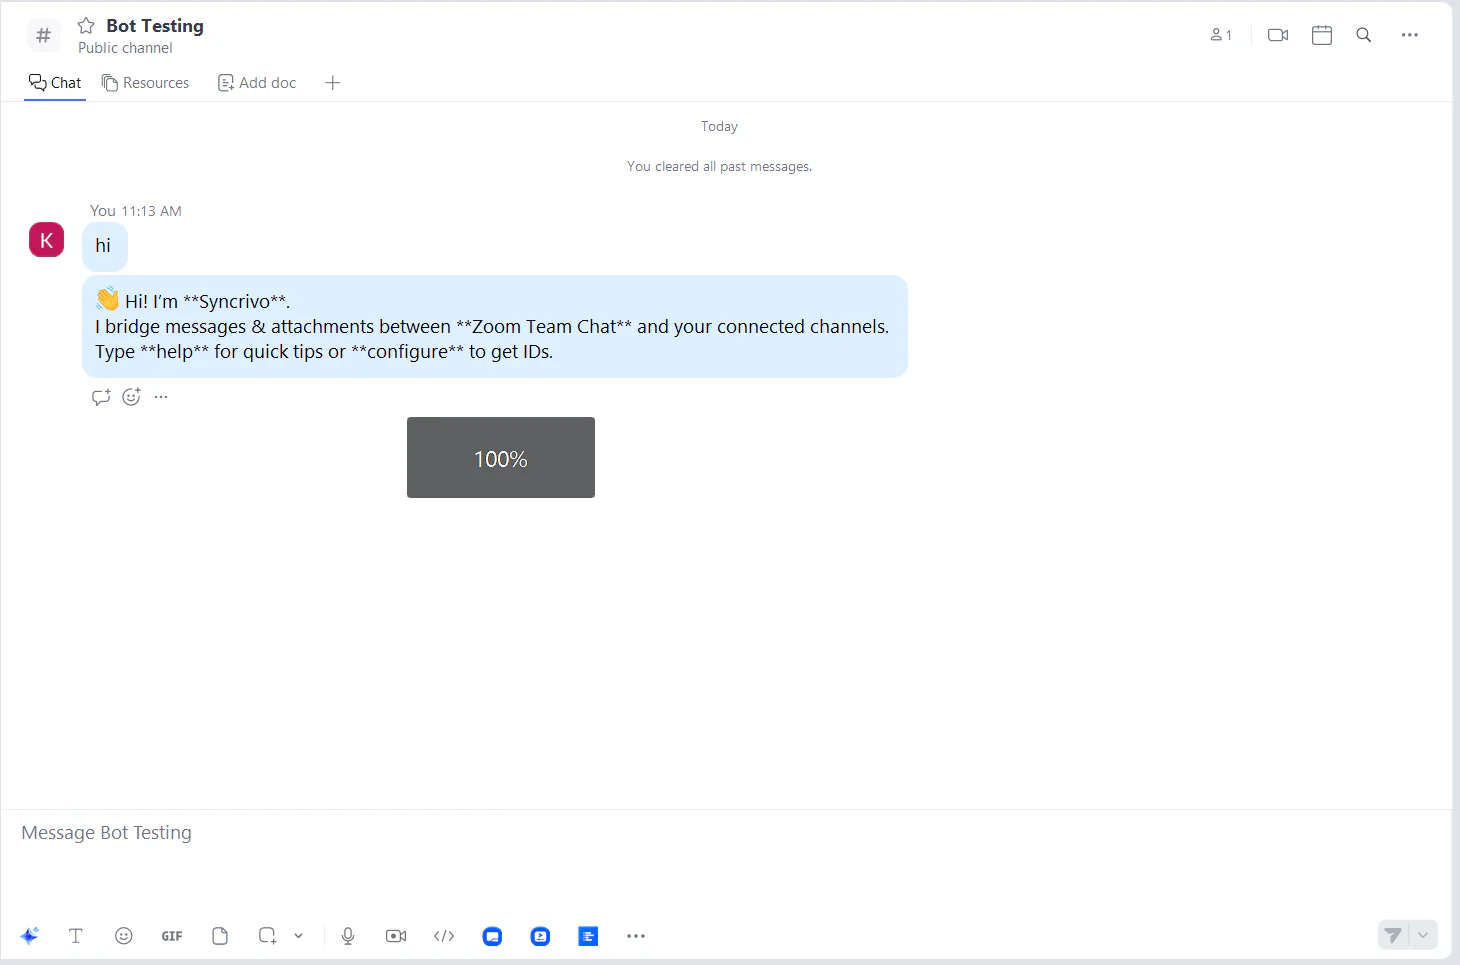Take a screenshot capture

tap(267, 936)
